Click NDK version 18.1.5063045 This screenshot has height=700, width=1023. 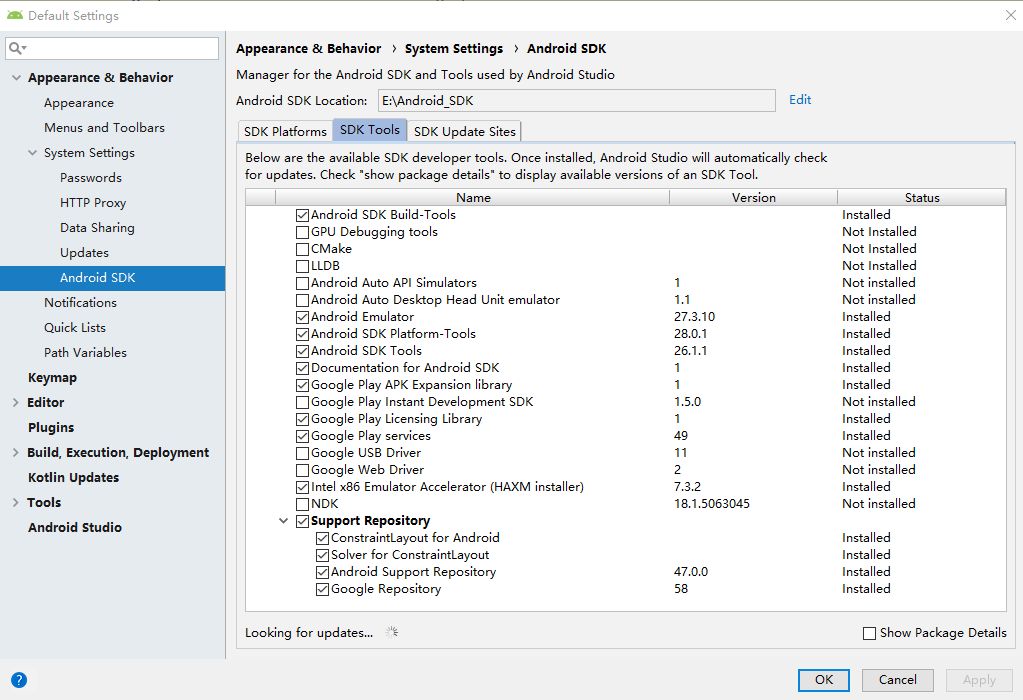point(712,504)
